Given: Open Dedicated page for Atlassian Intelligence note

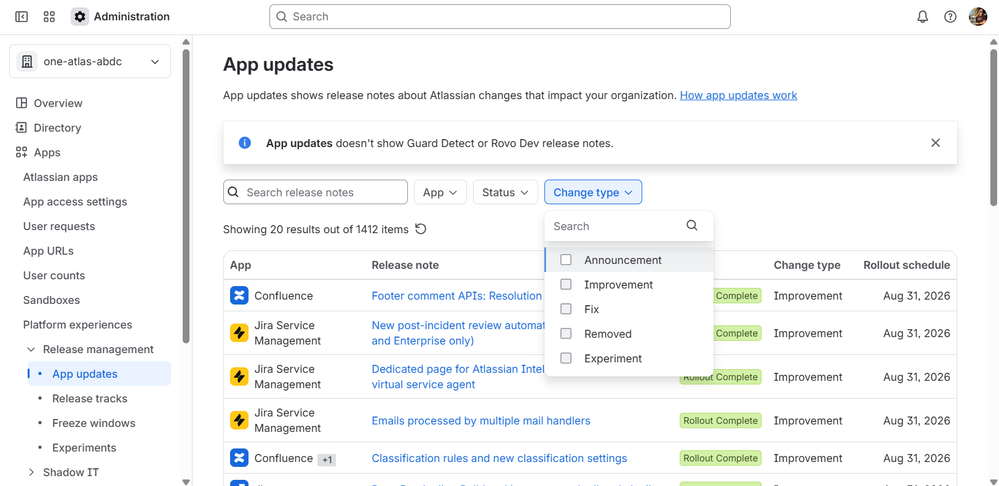Looking at the screenshot, I should (x=457, y=376).
